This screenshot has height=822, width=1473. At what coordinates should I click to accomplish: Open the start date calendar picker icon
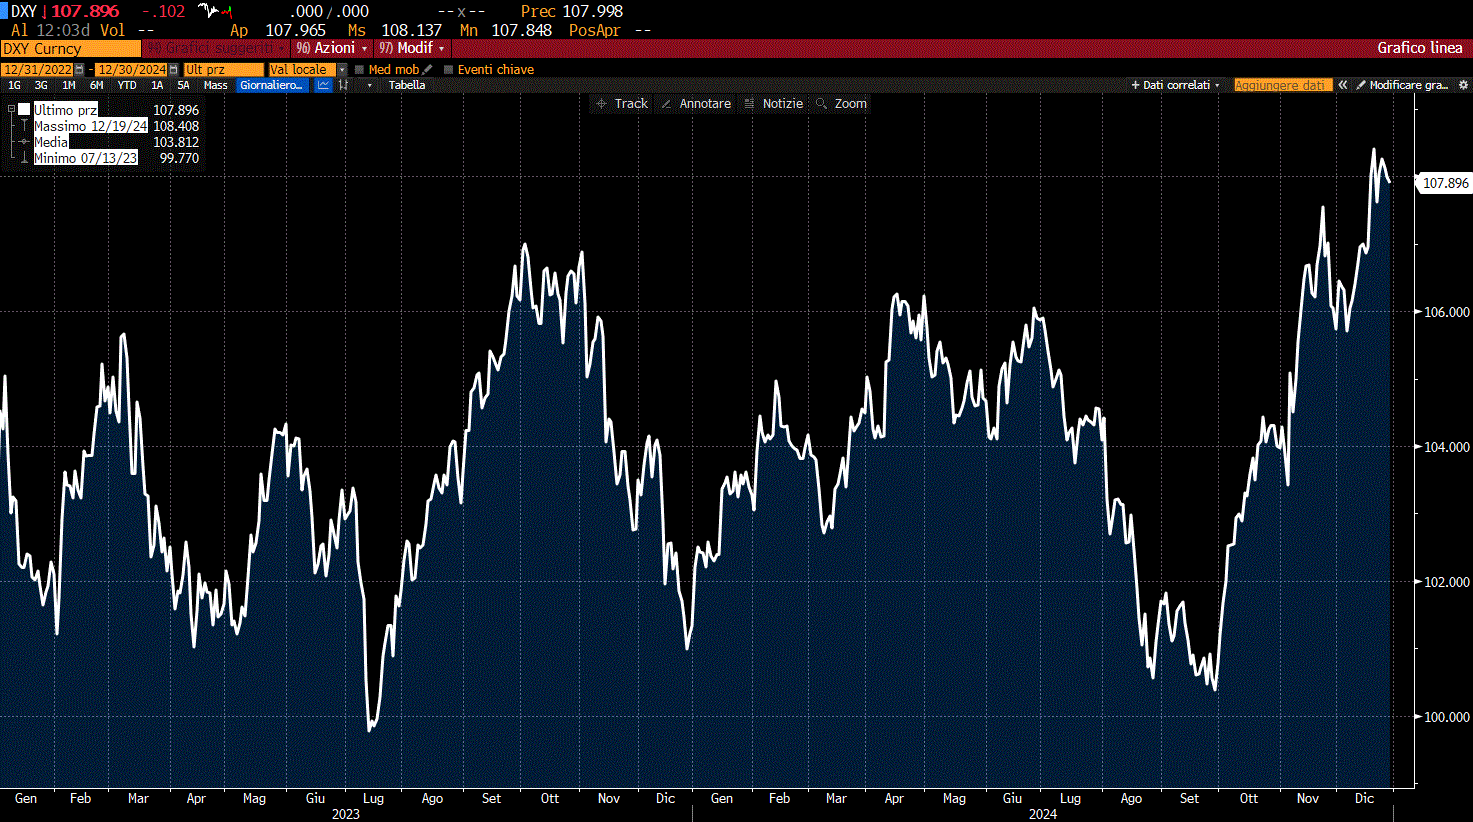tap(79, 70)
